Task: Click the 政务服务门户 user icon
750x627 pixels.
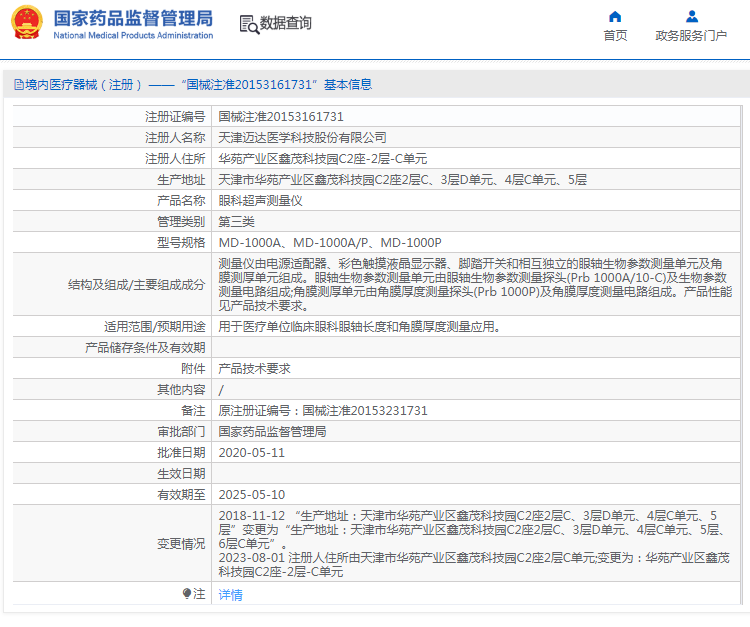Action: pos(692,17)
